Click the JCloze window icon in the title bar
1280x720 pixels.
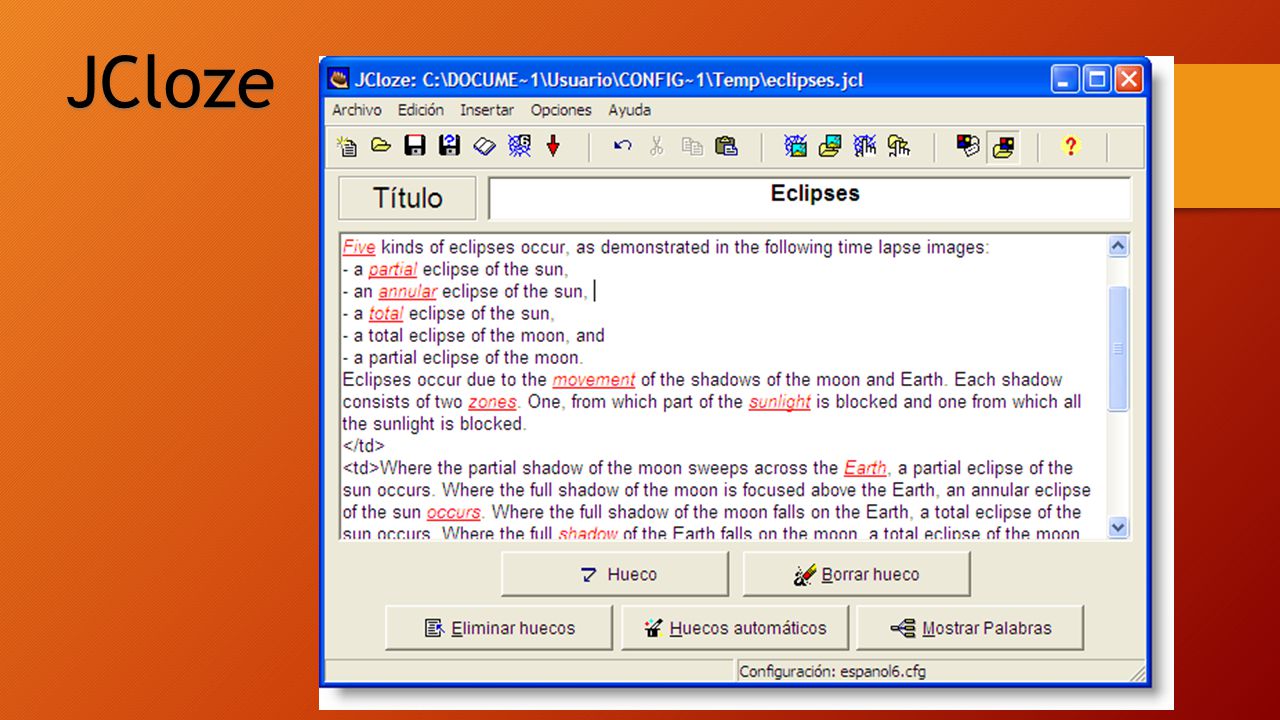click(x=341, y=80)
